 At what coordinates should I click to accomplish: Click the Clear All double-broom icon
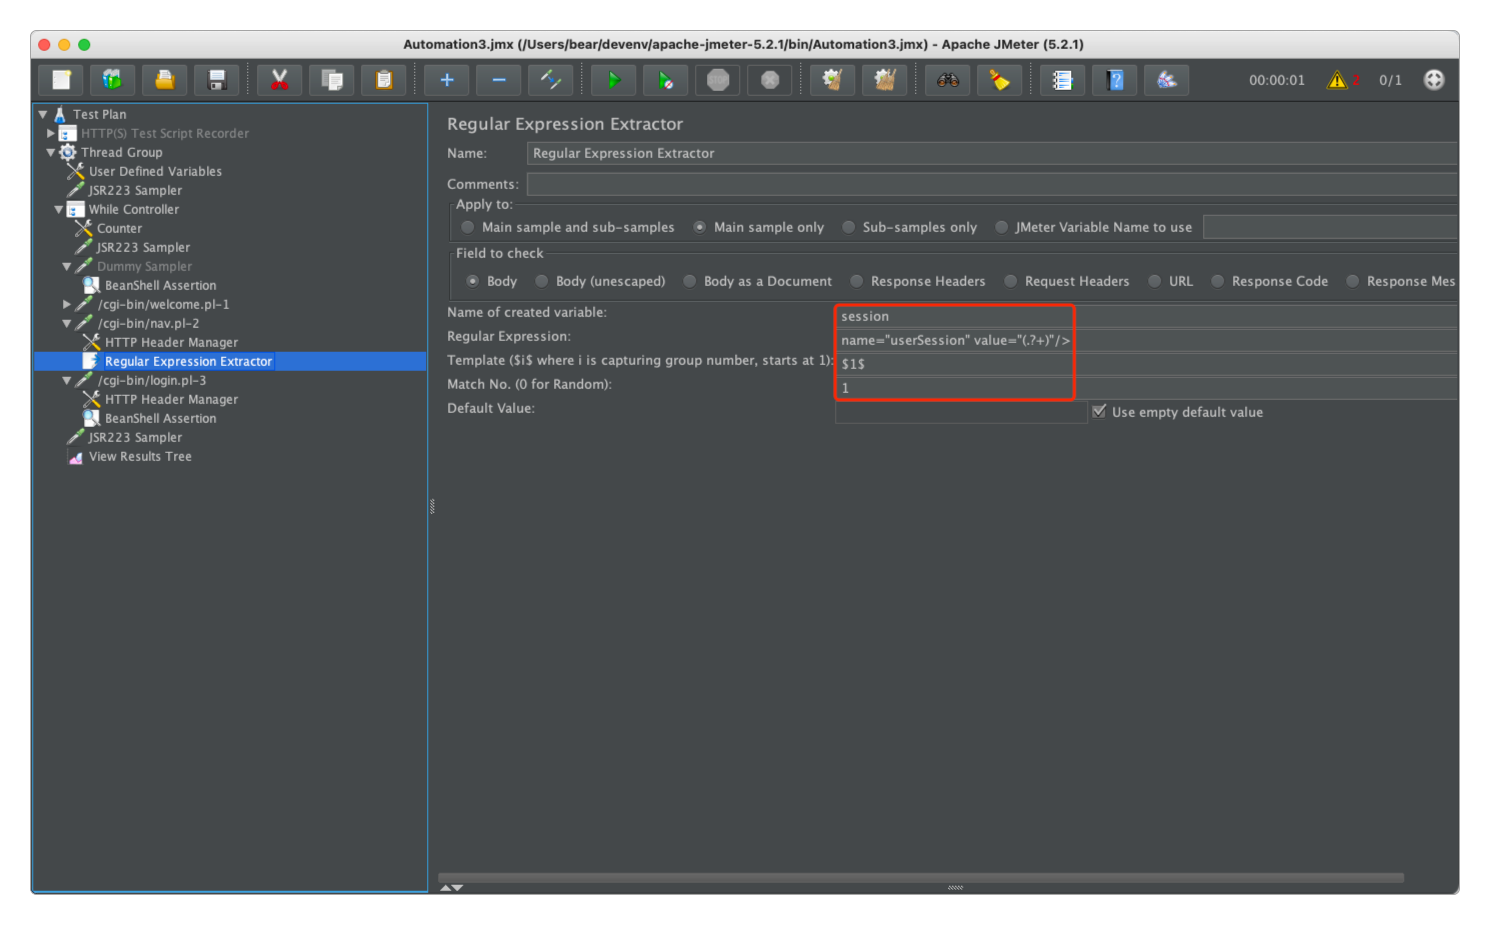[884, 80]
